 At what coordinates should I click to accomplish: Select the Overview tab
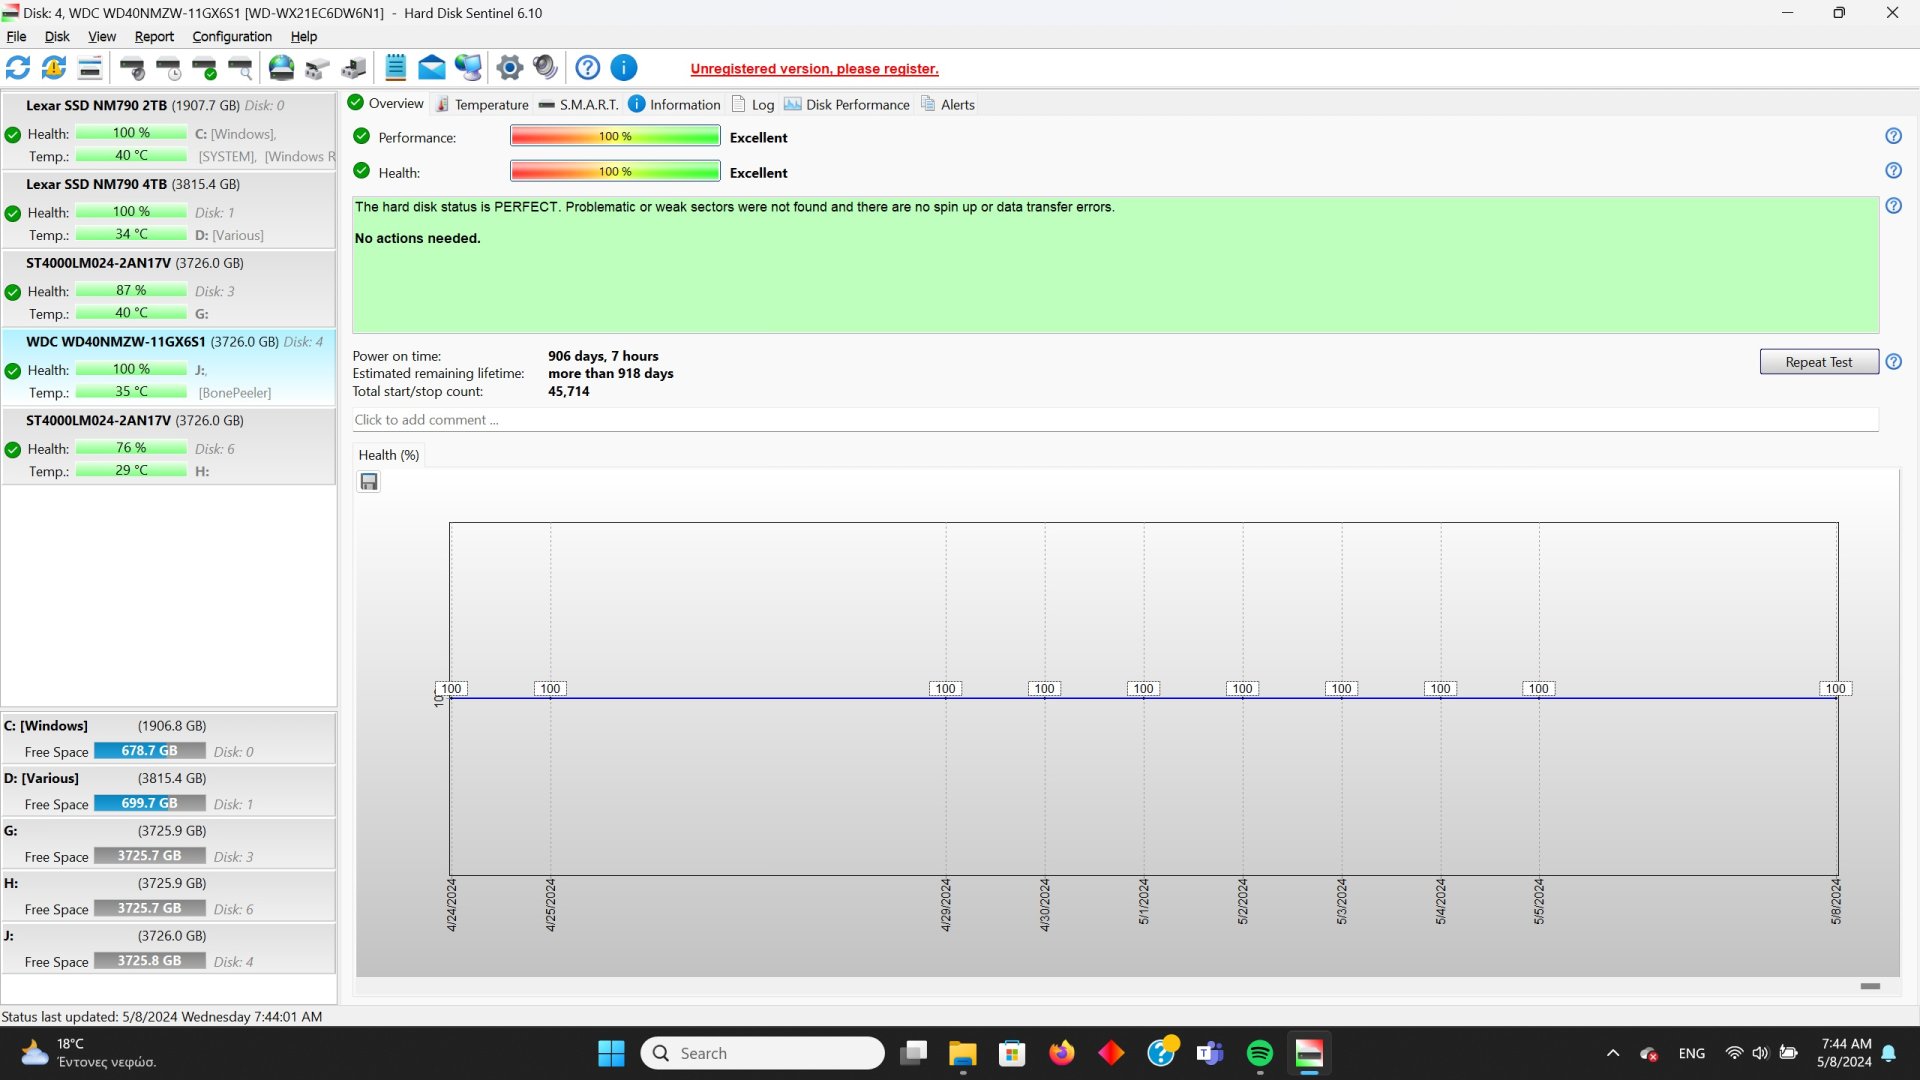(386, 103)
